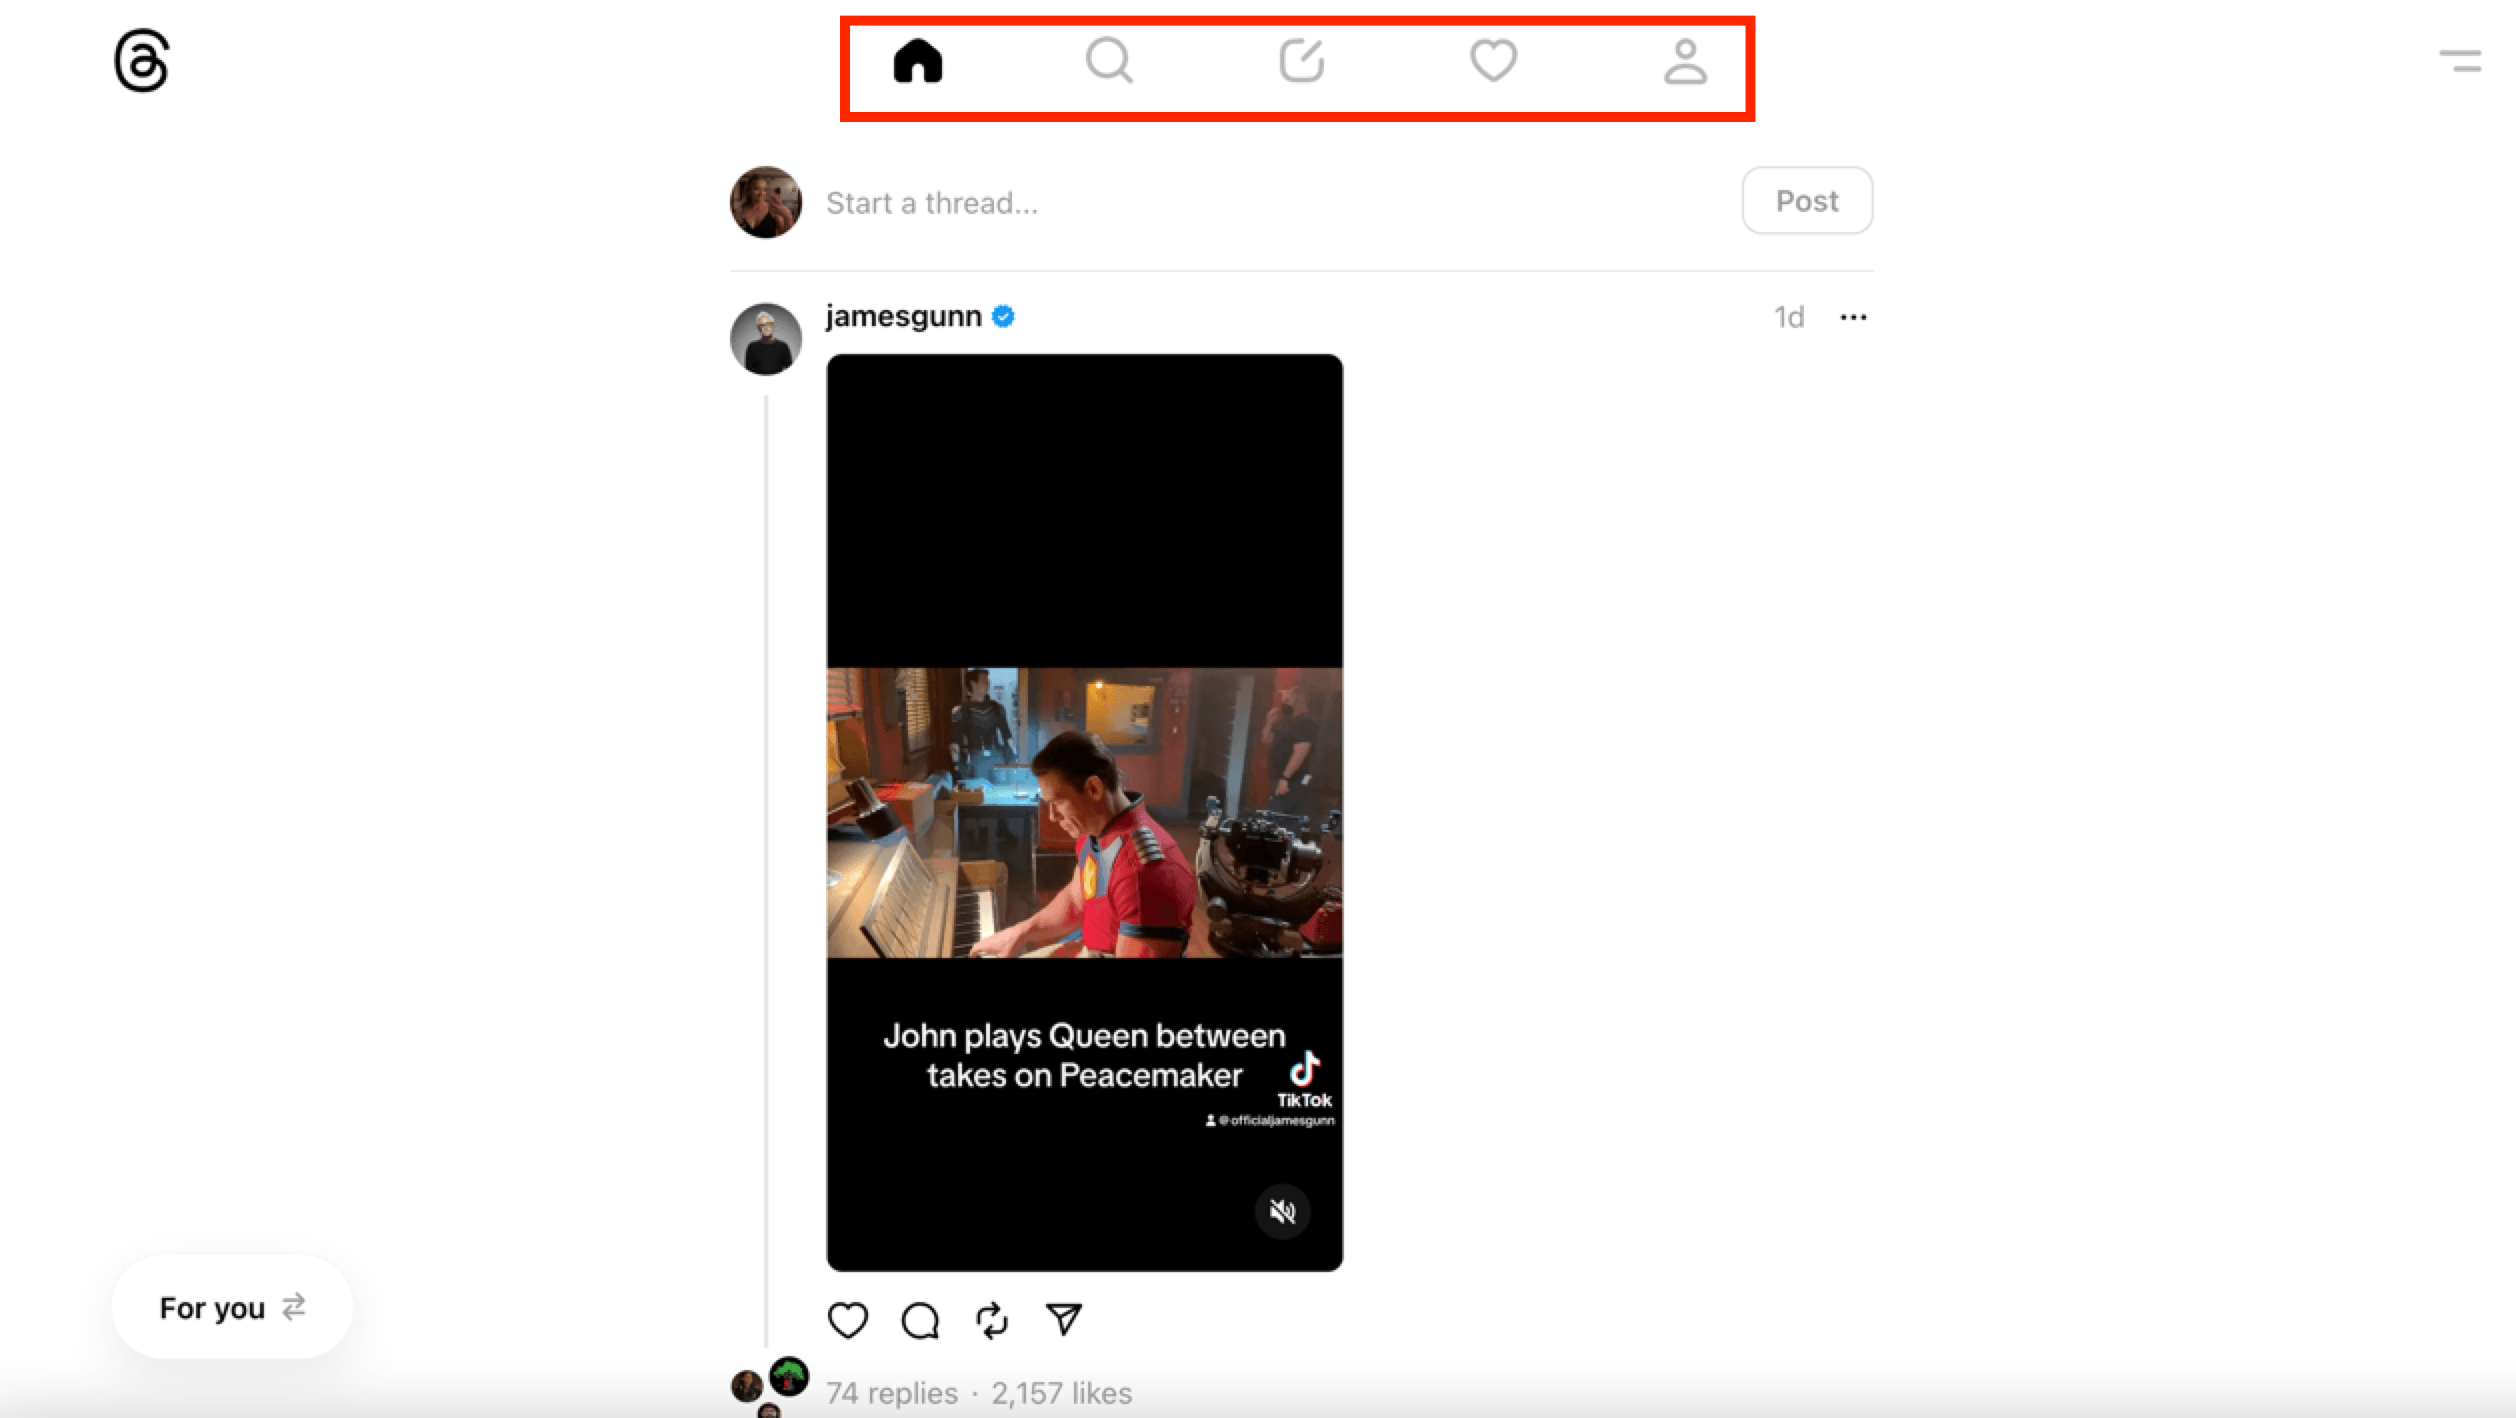Open the Activity/Likes icon
This screenshot has height=1418, width=2516.
pyautogui.click(x=1493, y=60)
